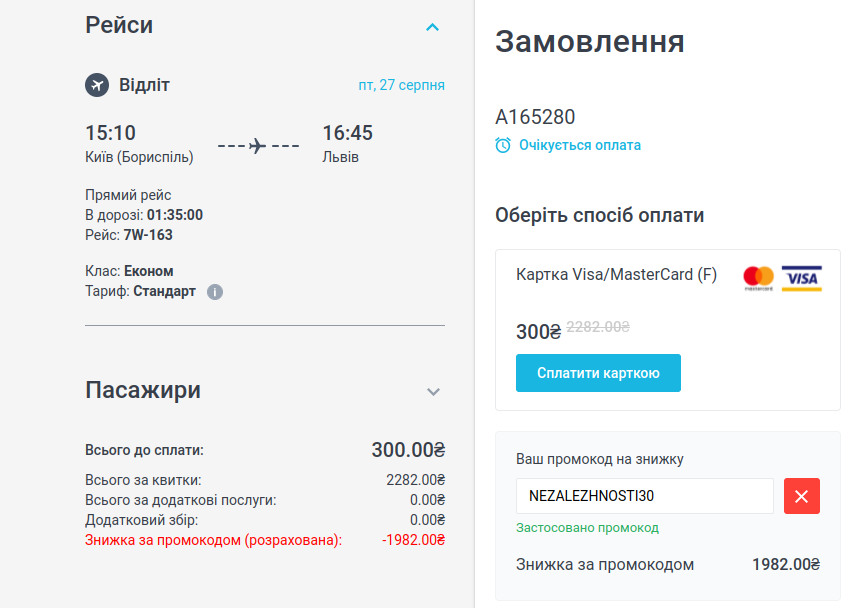Click the Очікується оплата status link

coord(580,145)
